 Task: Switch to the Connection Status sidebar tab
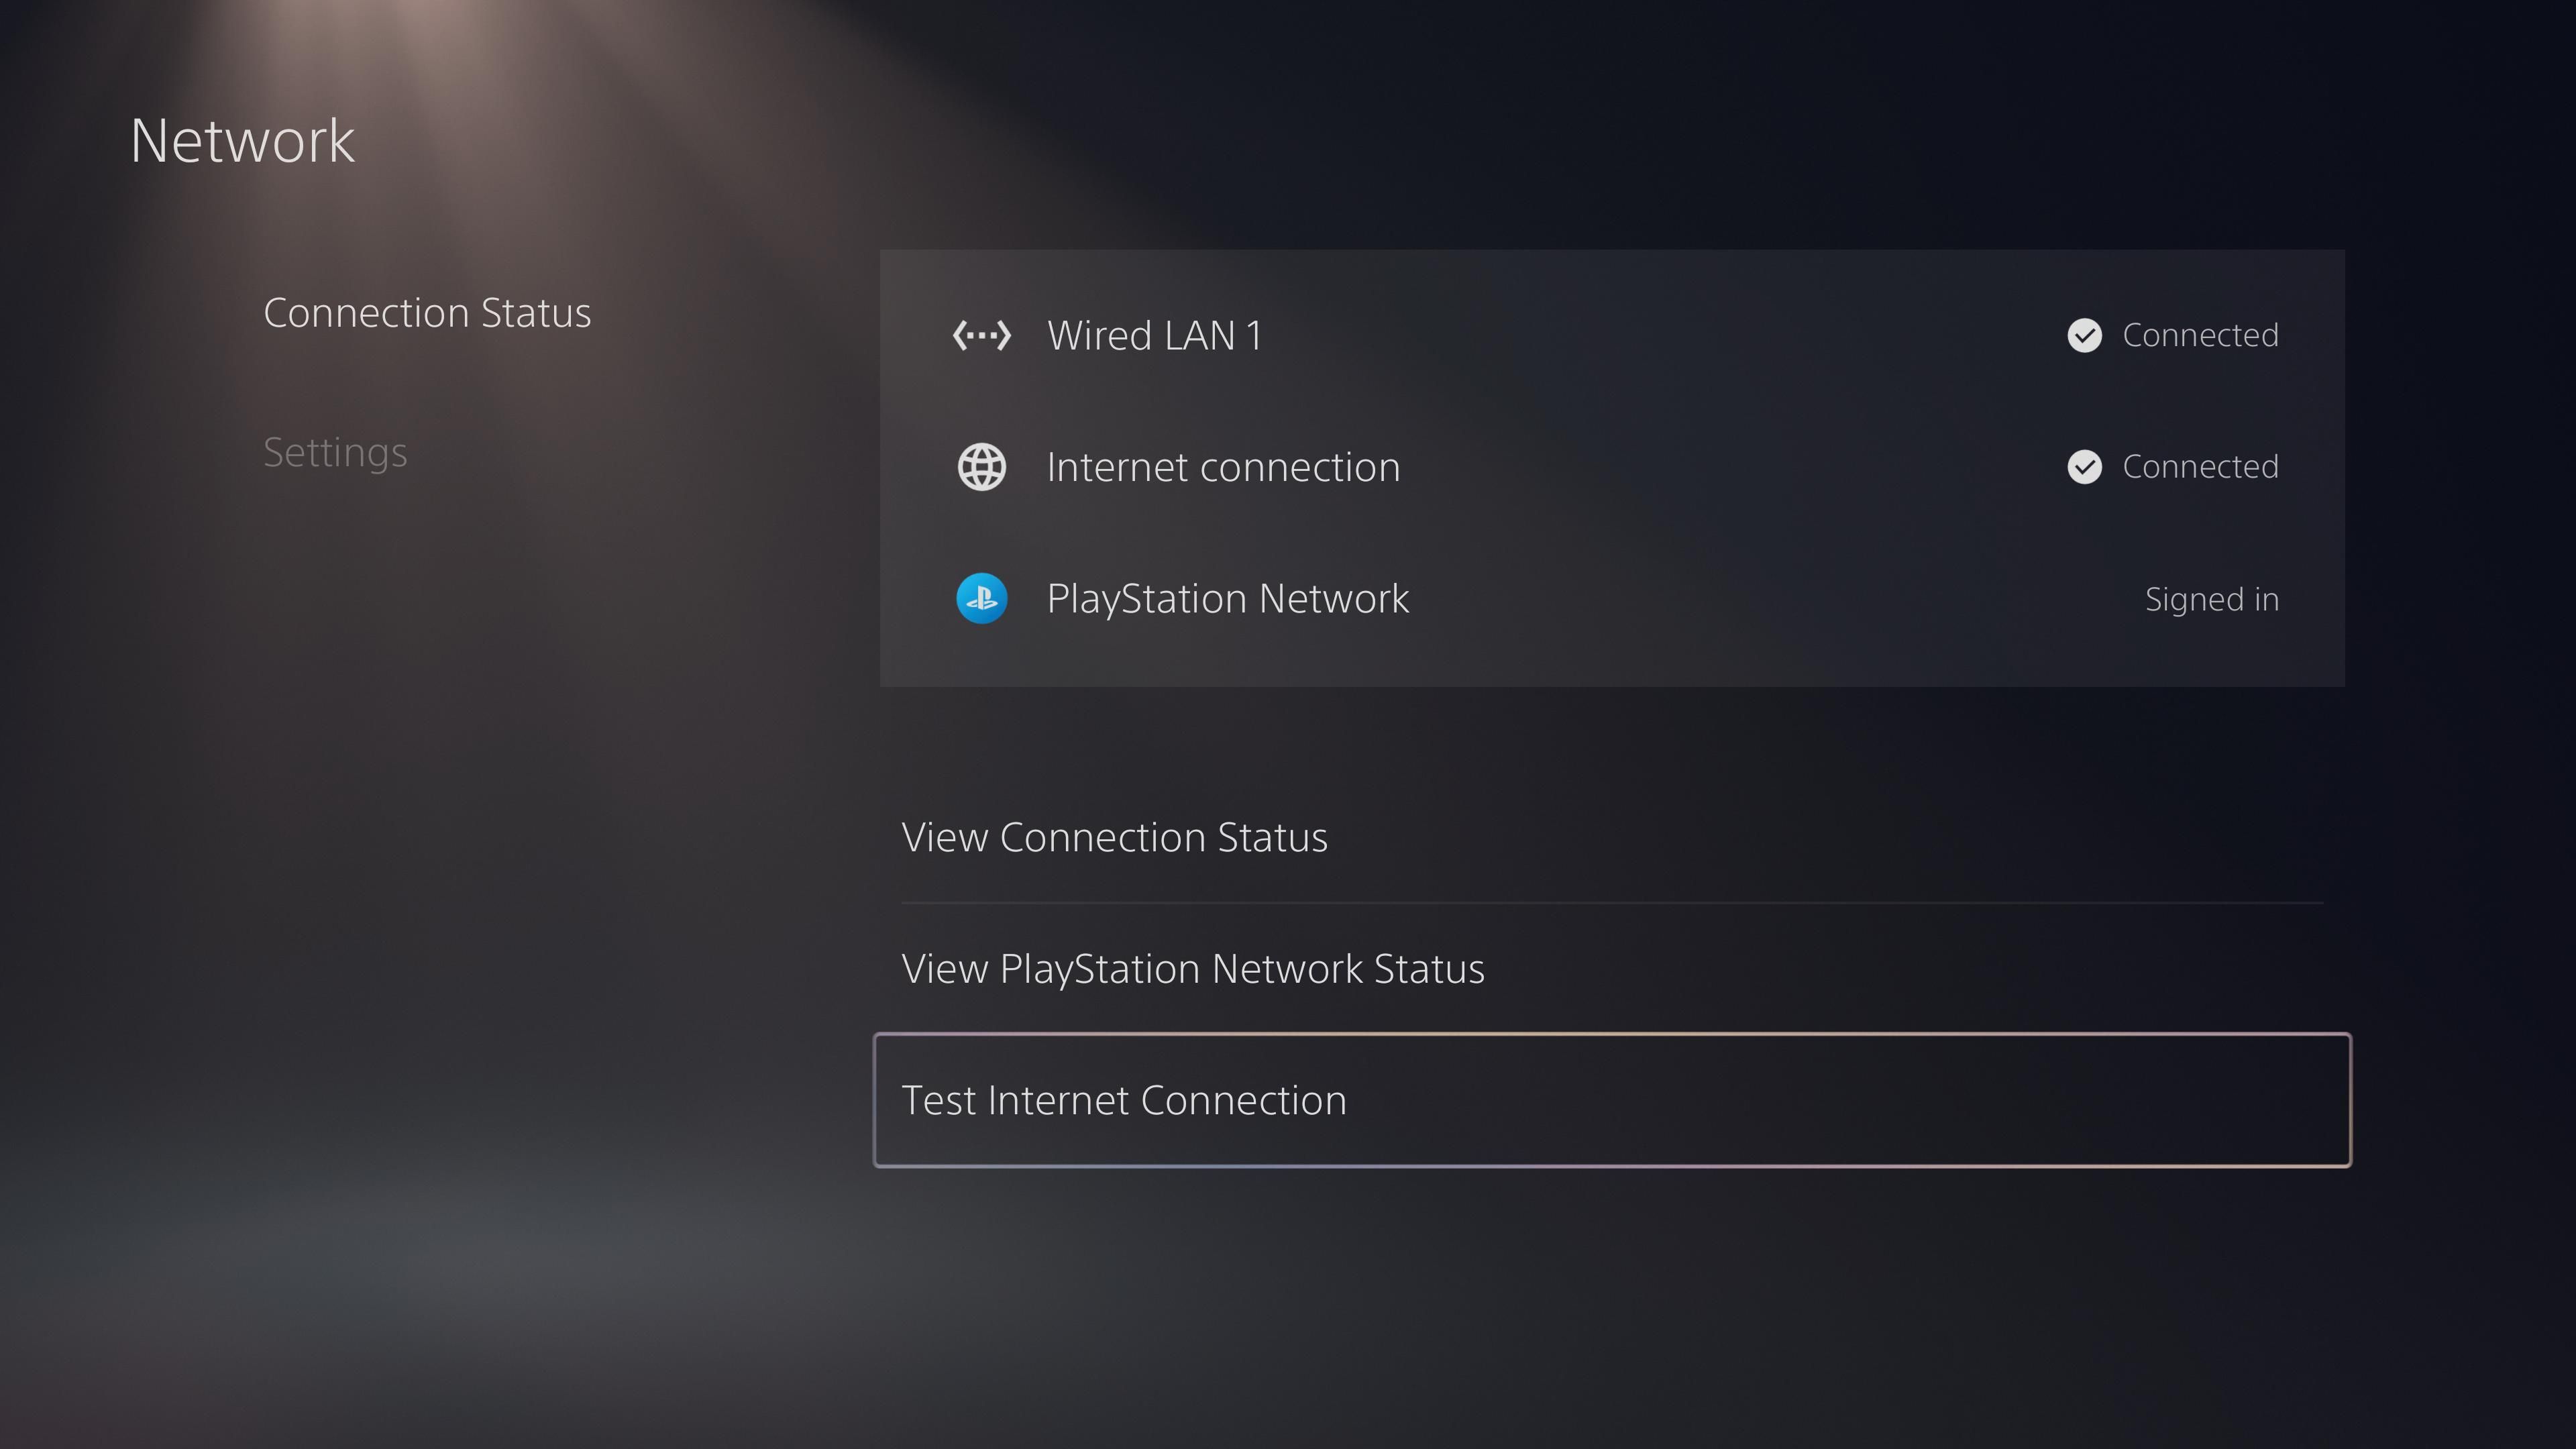(x=427, y=312)
